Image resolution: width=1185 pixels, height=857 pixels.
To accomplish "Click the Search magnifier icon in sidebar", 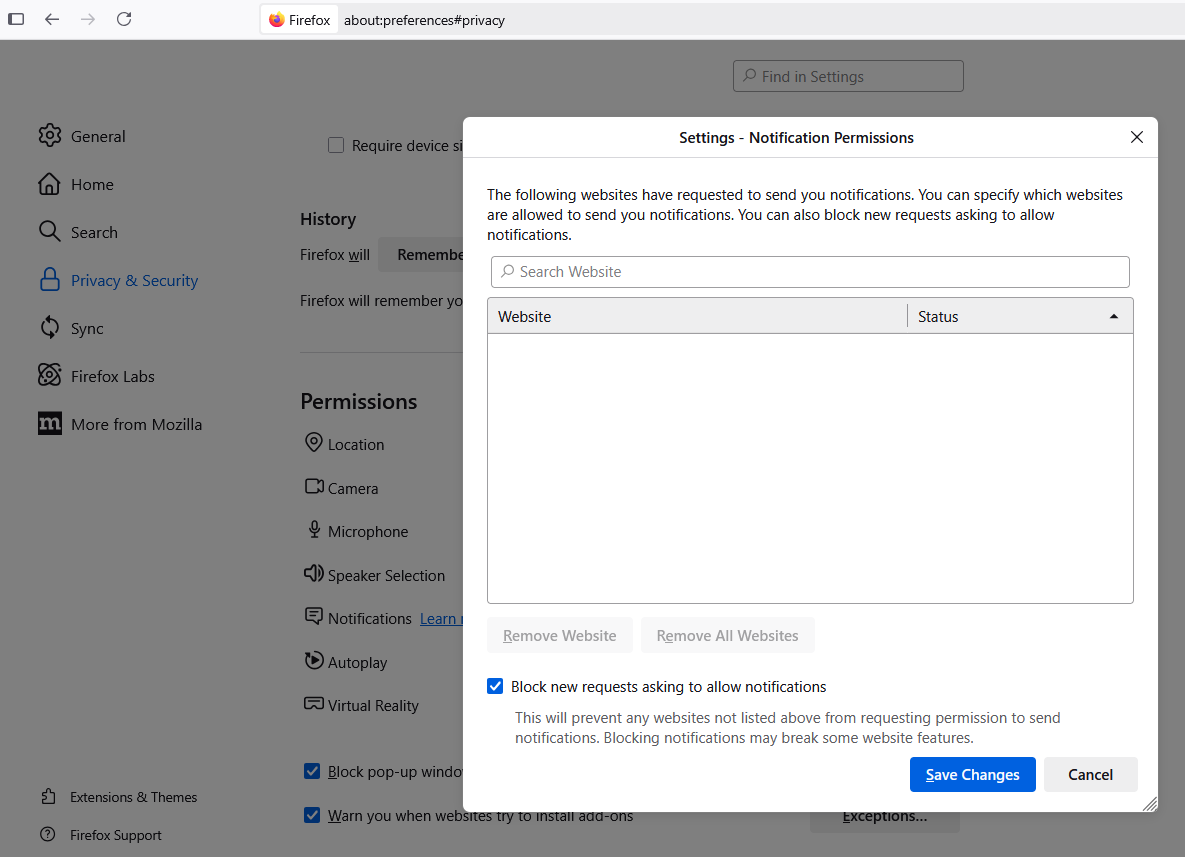I will [50, 232].
